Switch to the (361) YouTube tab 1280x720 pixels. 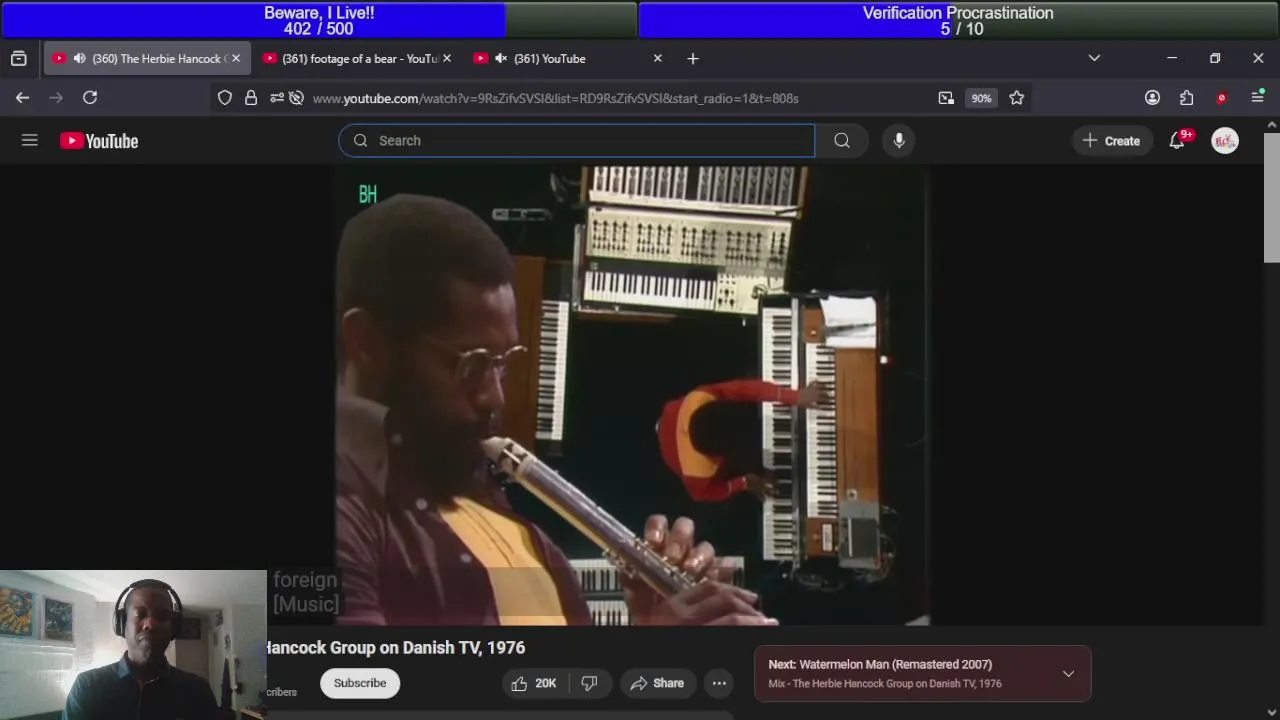(568, 58)
